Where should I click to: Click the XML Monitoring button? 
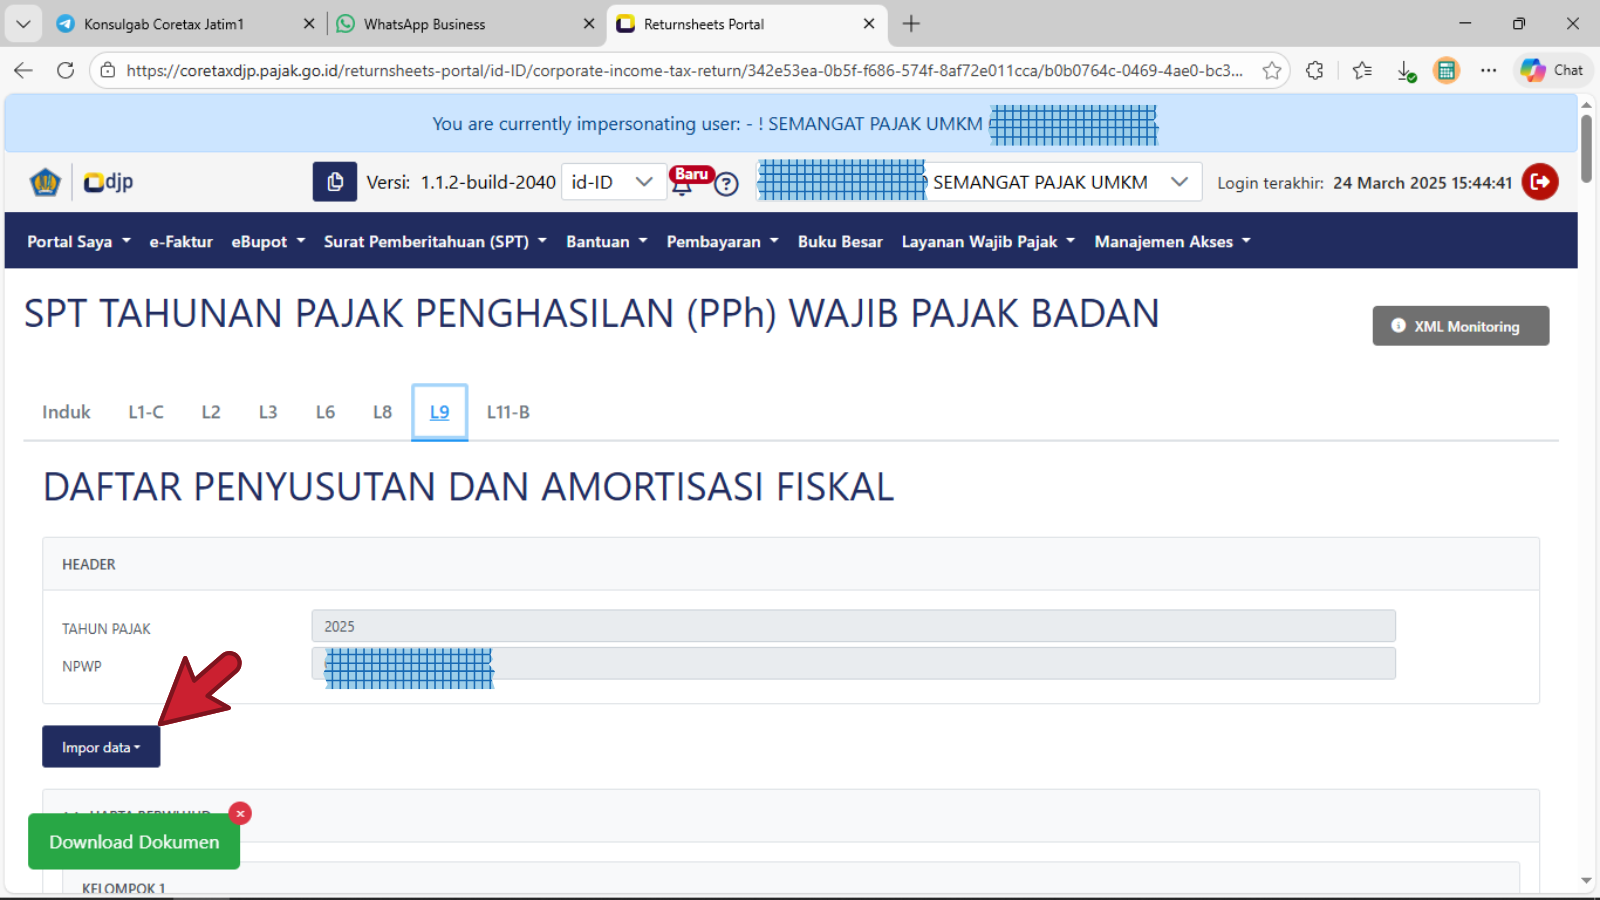pos(1460,326)
